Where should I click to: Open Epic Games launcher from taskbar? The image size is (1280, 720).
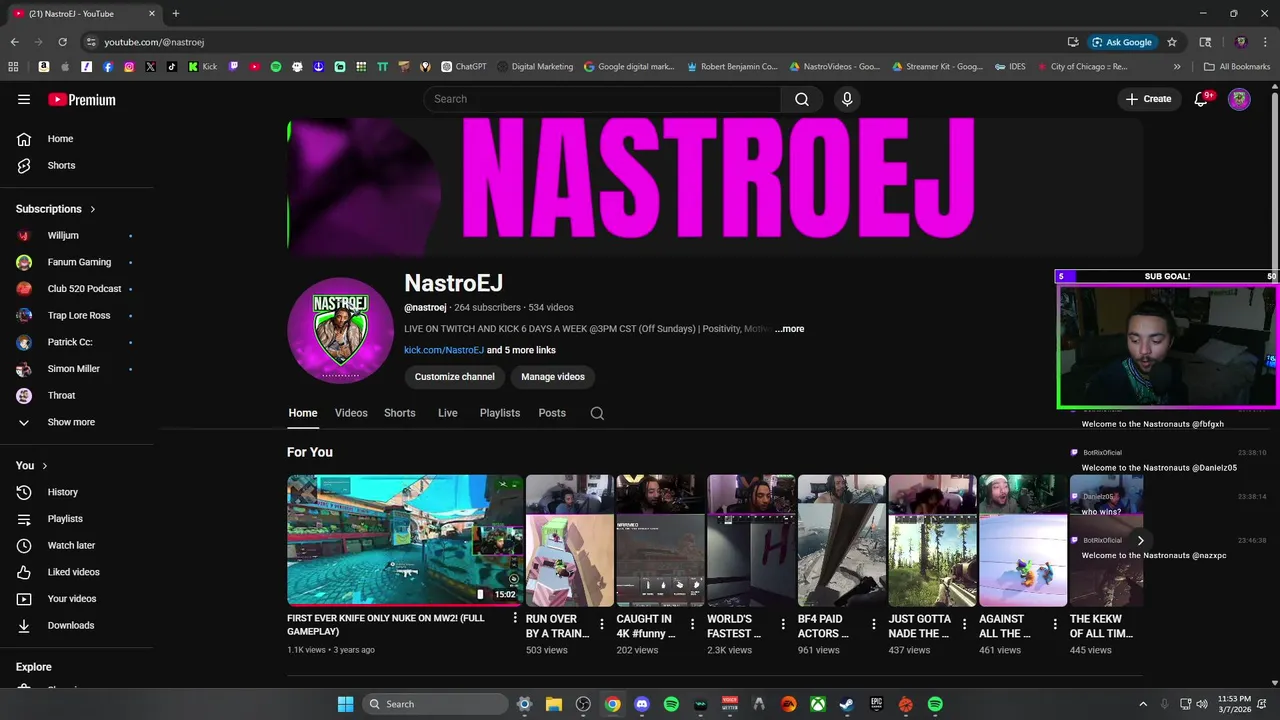[876, 704]
